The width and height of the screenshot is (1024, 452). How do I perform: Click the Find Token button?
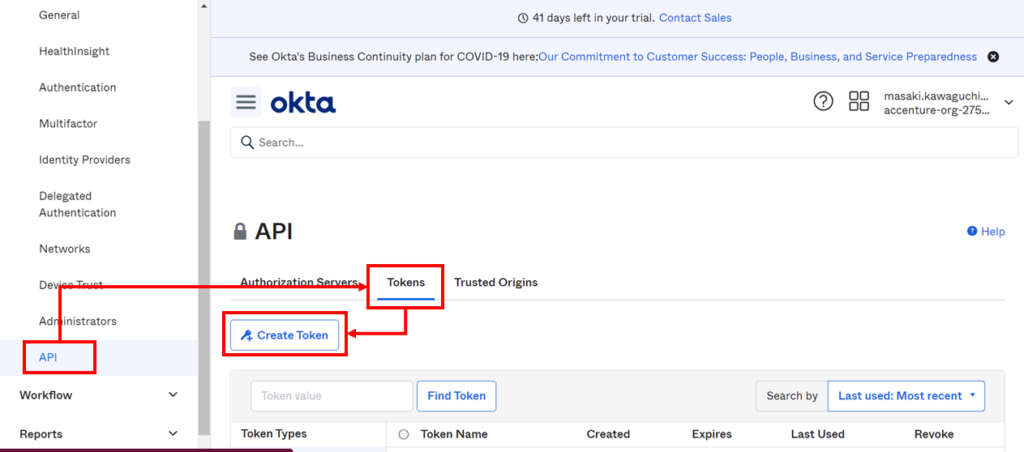coord(456,396)
